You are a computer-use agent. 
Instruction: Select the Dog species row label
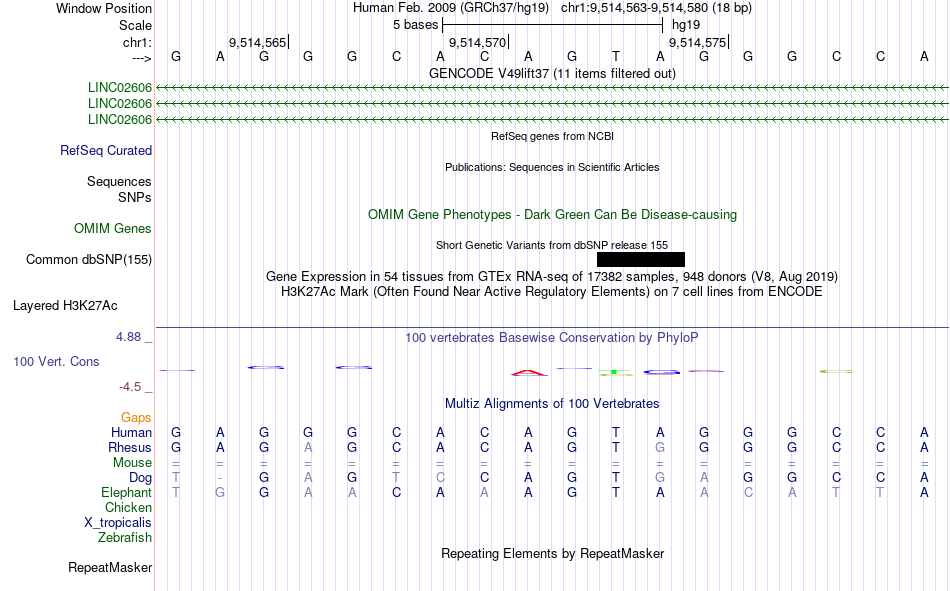coord(140,478)
